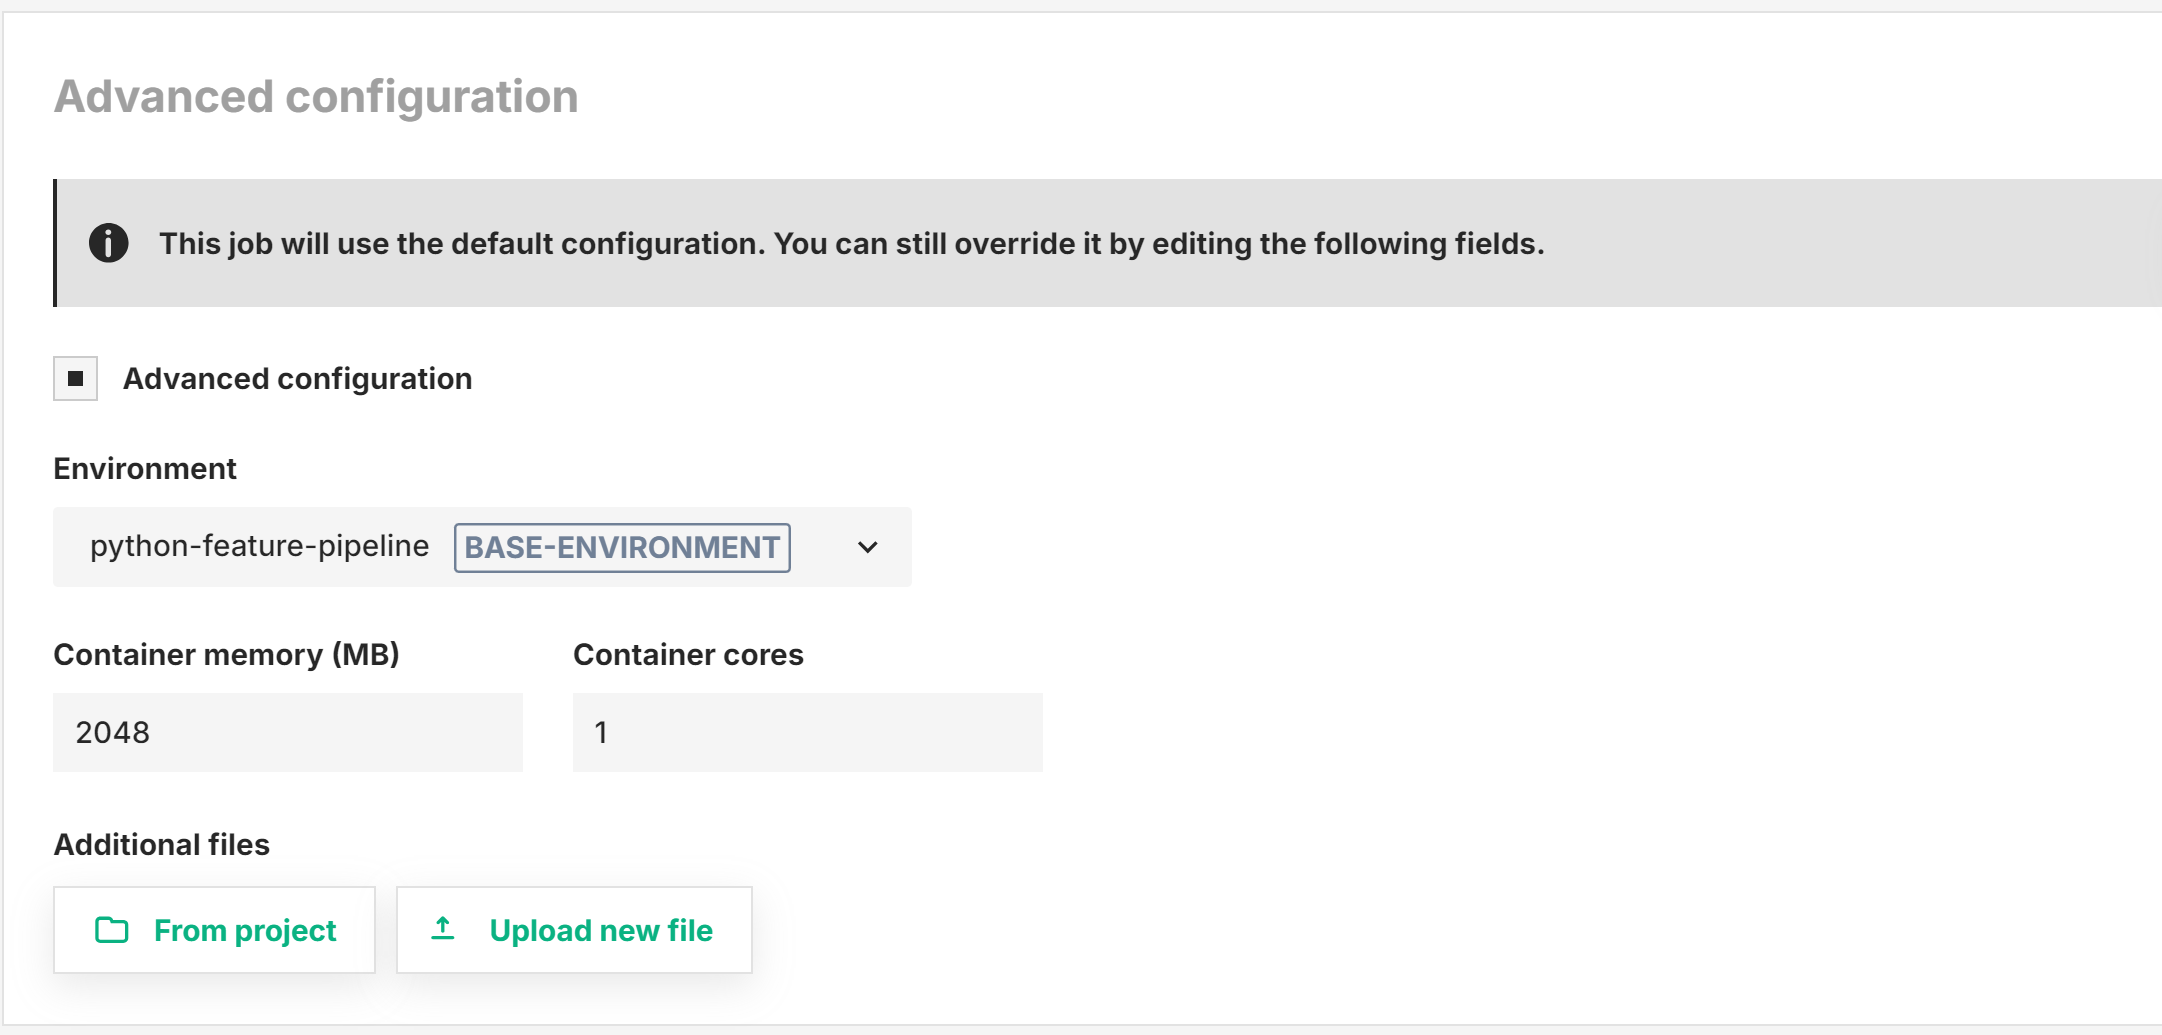Choose Upload new file
The height and width of the screenshot is (1035, 2162).
click(574, 930)
